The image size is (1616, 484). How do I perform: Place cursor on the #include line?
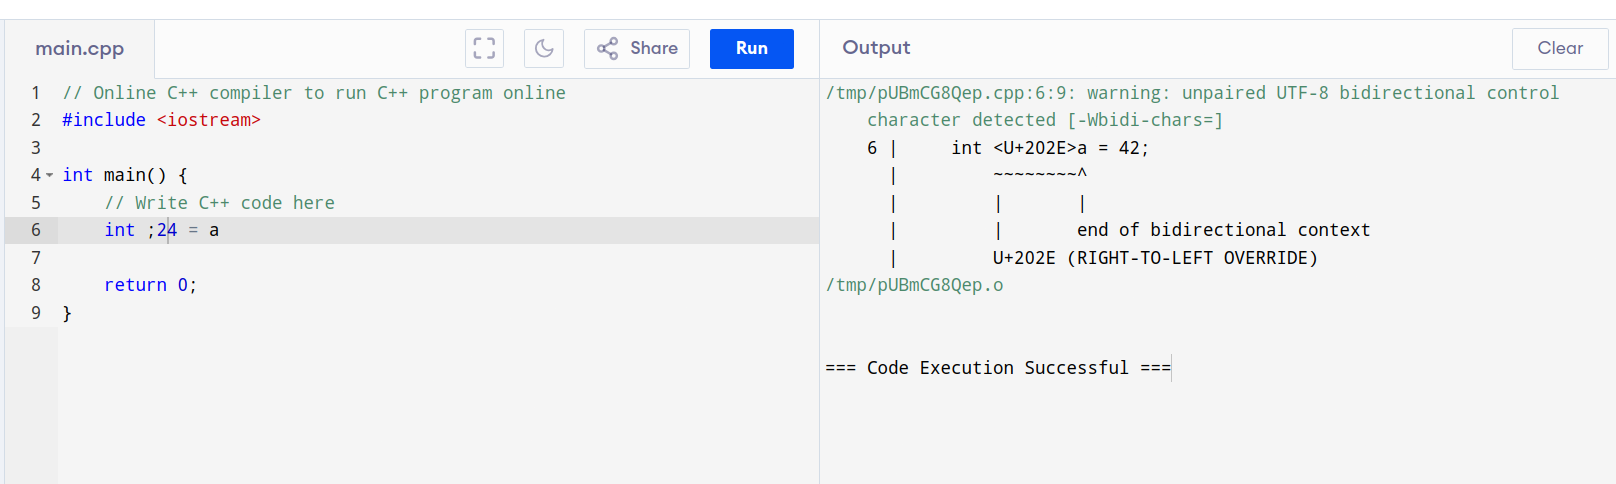coord(160,120)
